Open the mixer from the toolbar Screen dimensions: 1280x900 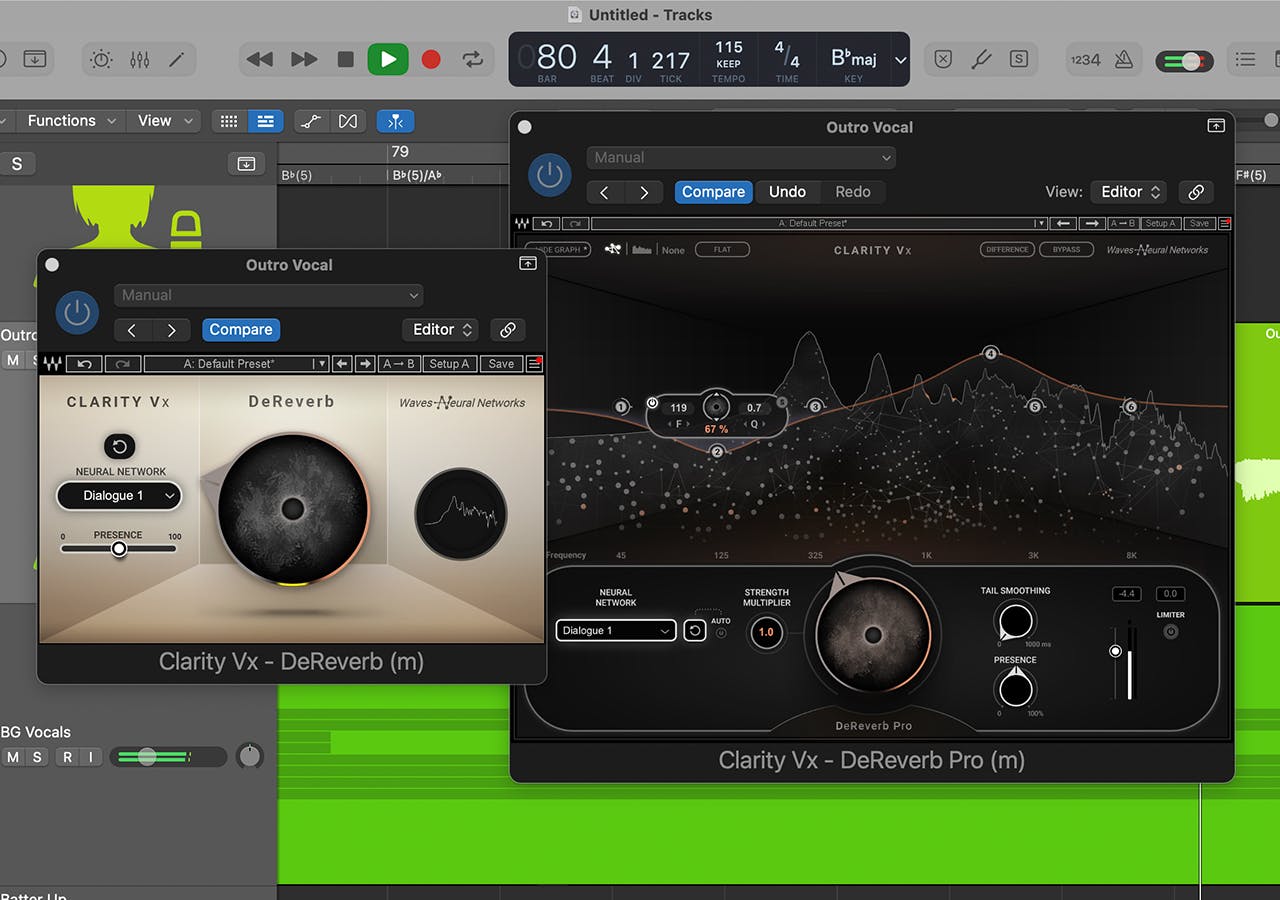pos(139,59)
